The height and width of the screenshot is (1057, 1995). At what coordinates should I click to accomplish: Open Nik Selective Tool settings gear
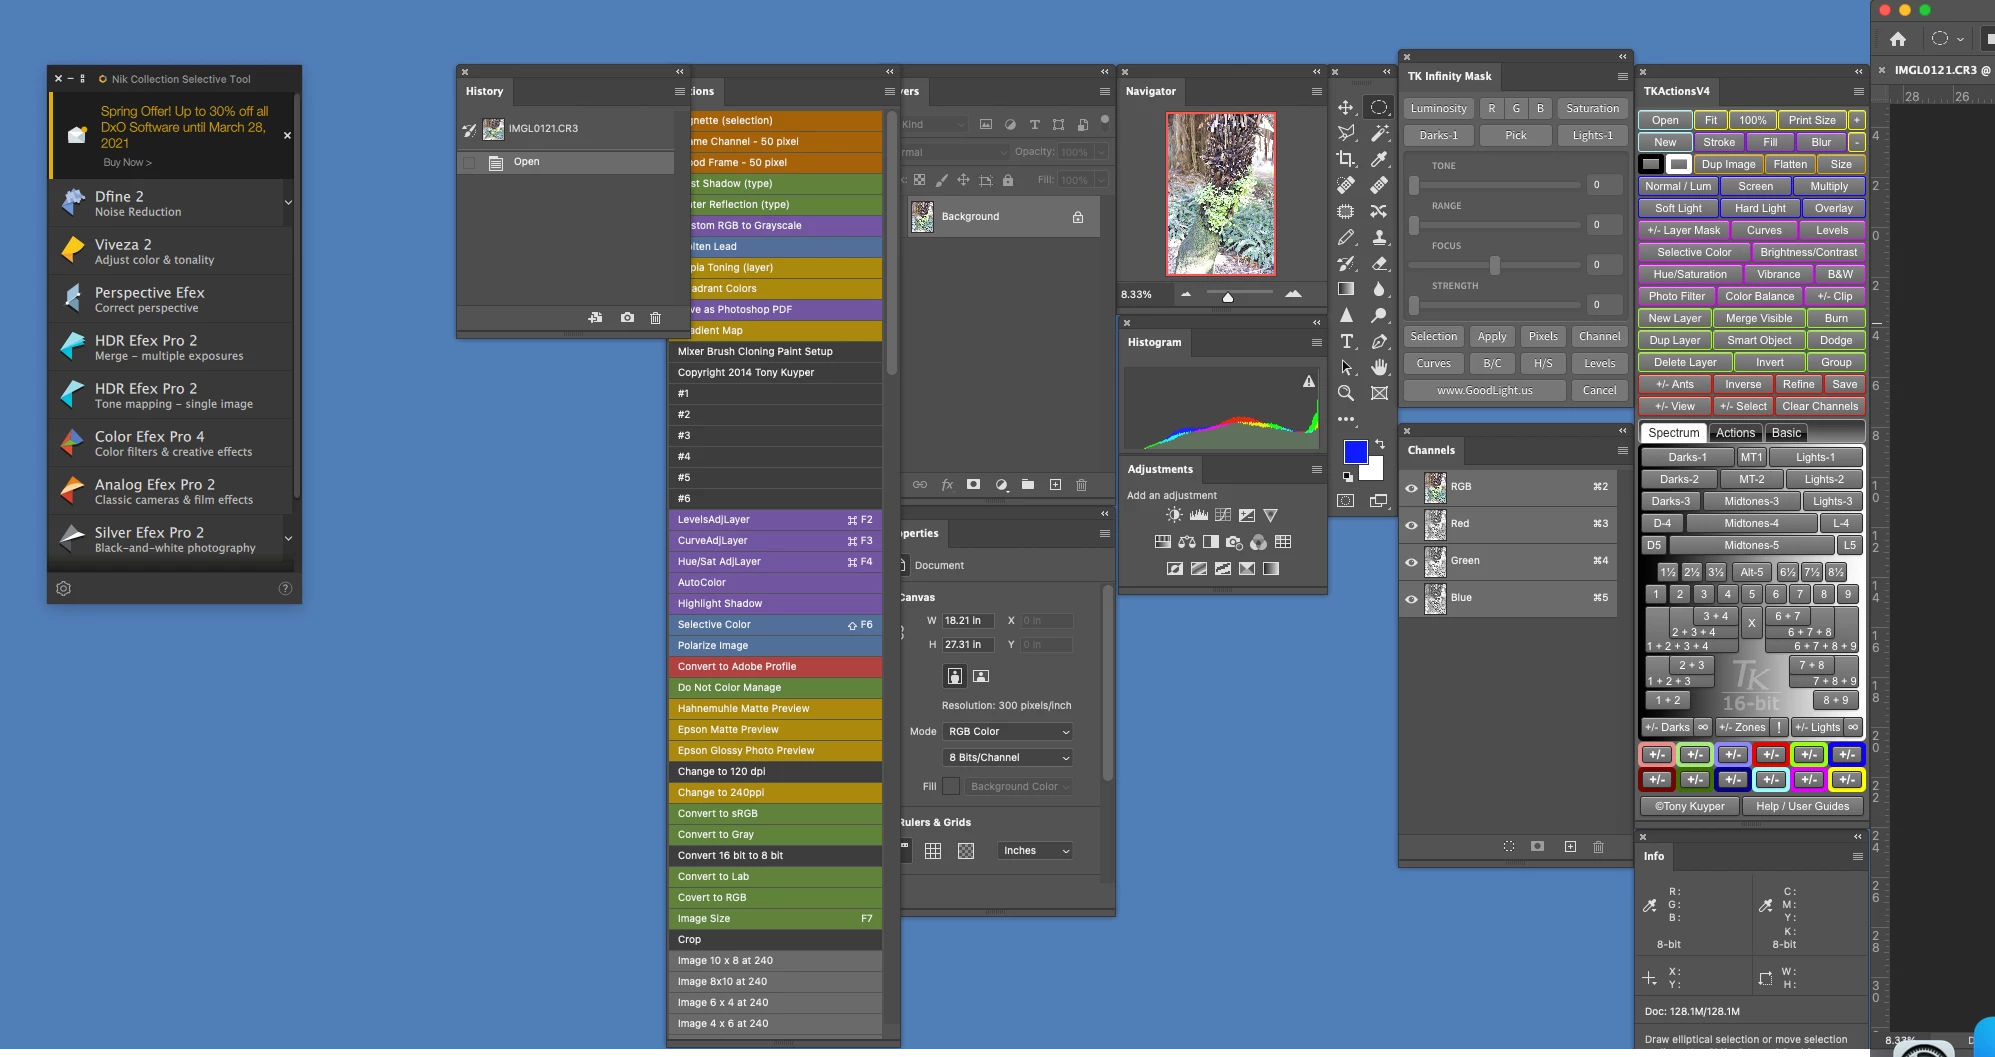(x=64, y=589)
